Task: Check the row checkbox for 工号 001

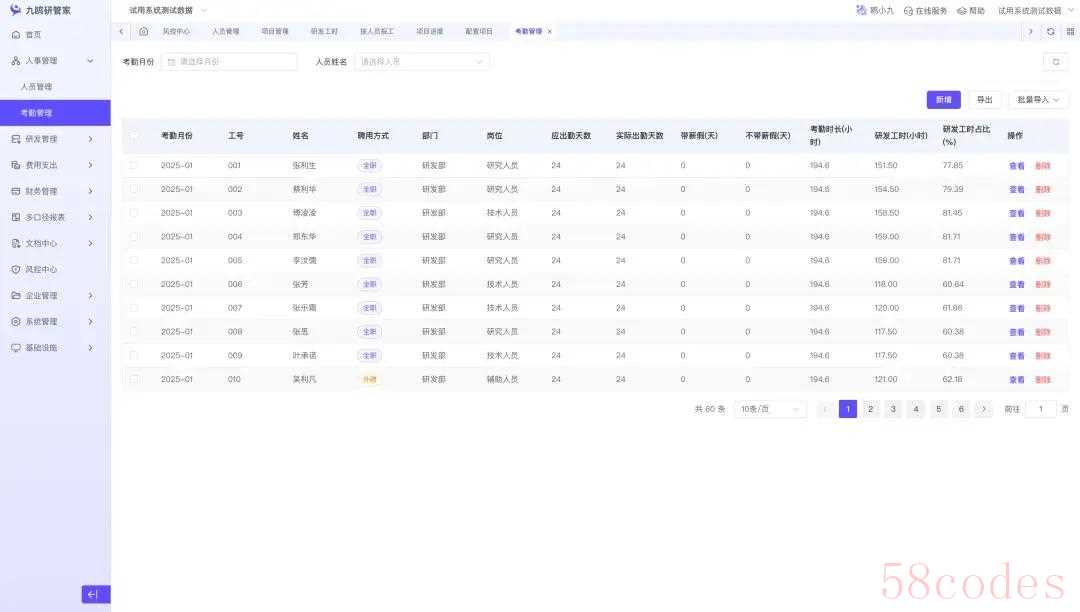Action: (134, 165)
